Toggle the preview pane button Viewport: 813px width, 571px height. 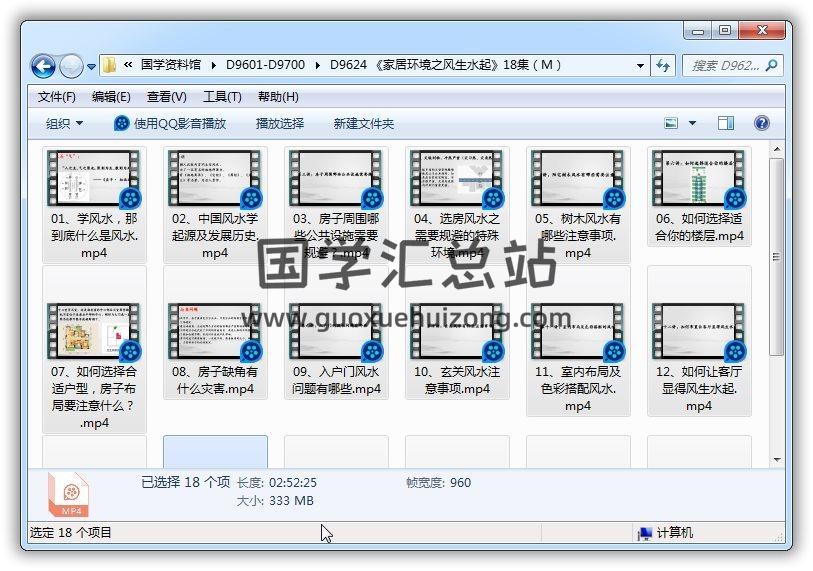(725, 123)
